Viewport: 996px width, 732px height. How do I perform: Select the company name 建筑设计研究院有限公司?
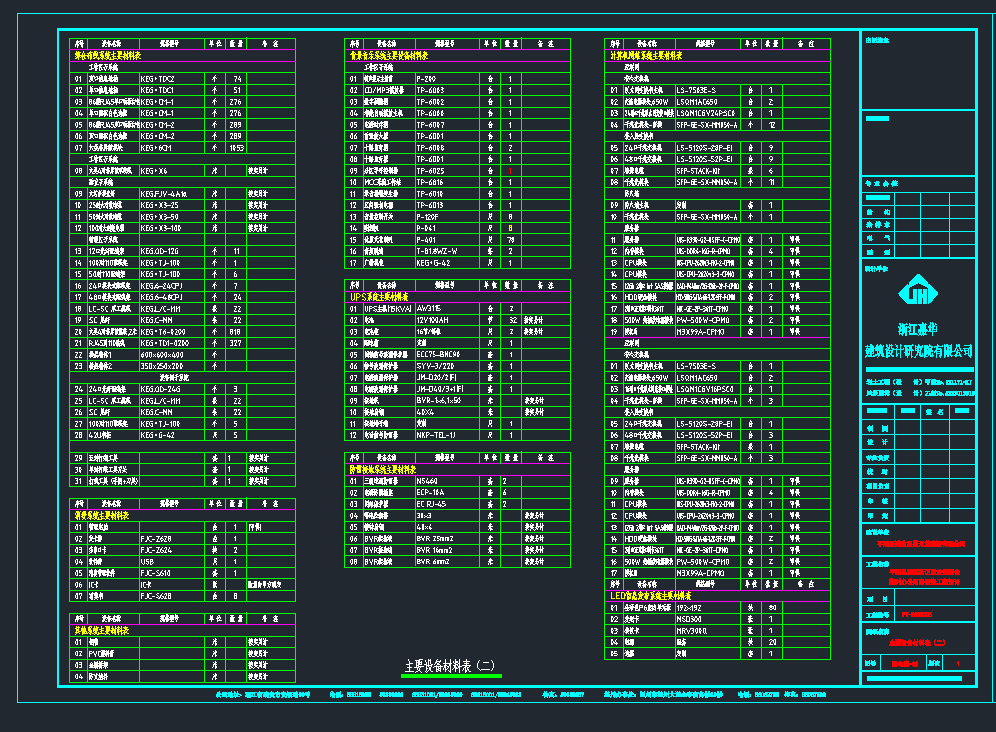(918, 351)
